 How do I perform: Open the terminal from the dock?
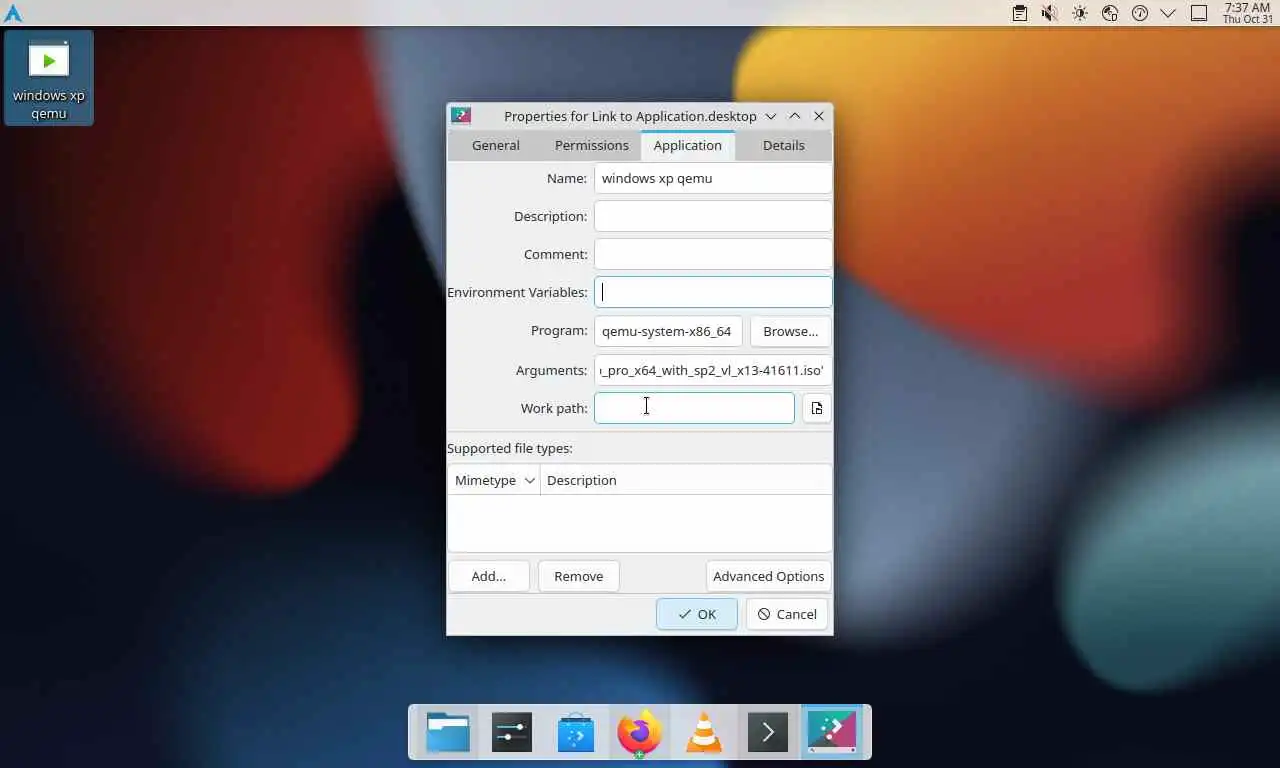click(768, 733)
